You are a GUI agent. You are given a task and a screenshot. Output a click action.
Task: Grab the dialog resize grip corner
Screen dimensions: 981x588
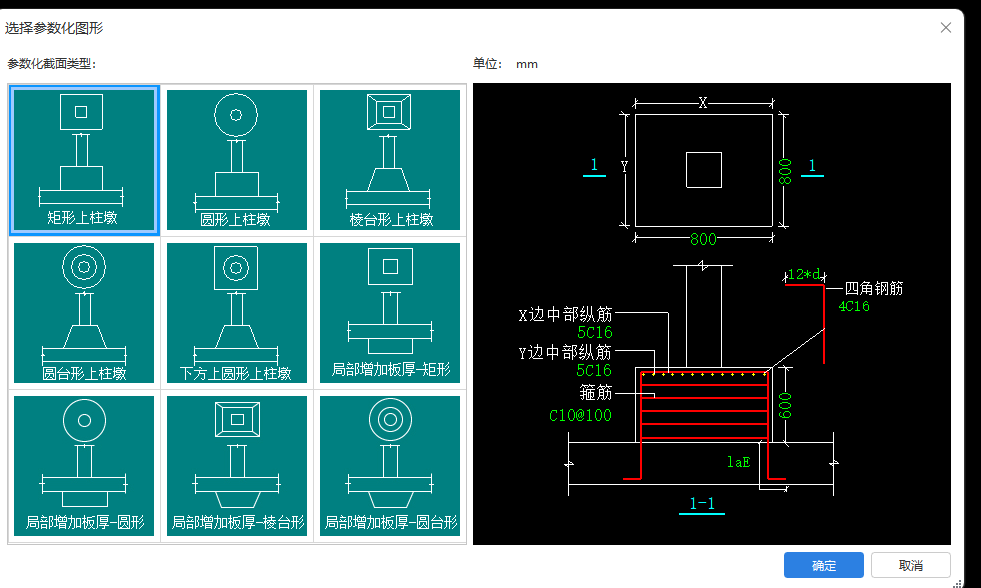pos(958,583)
